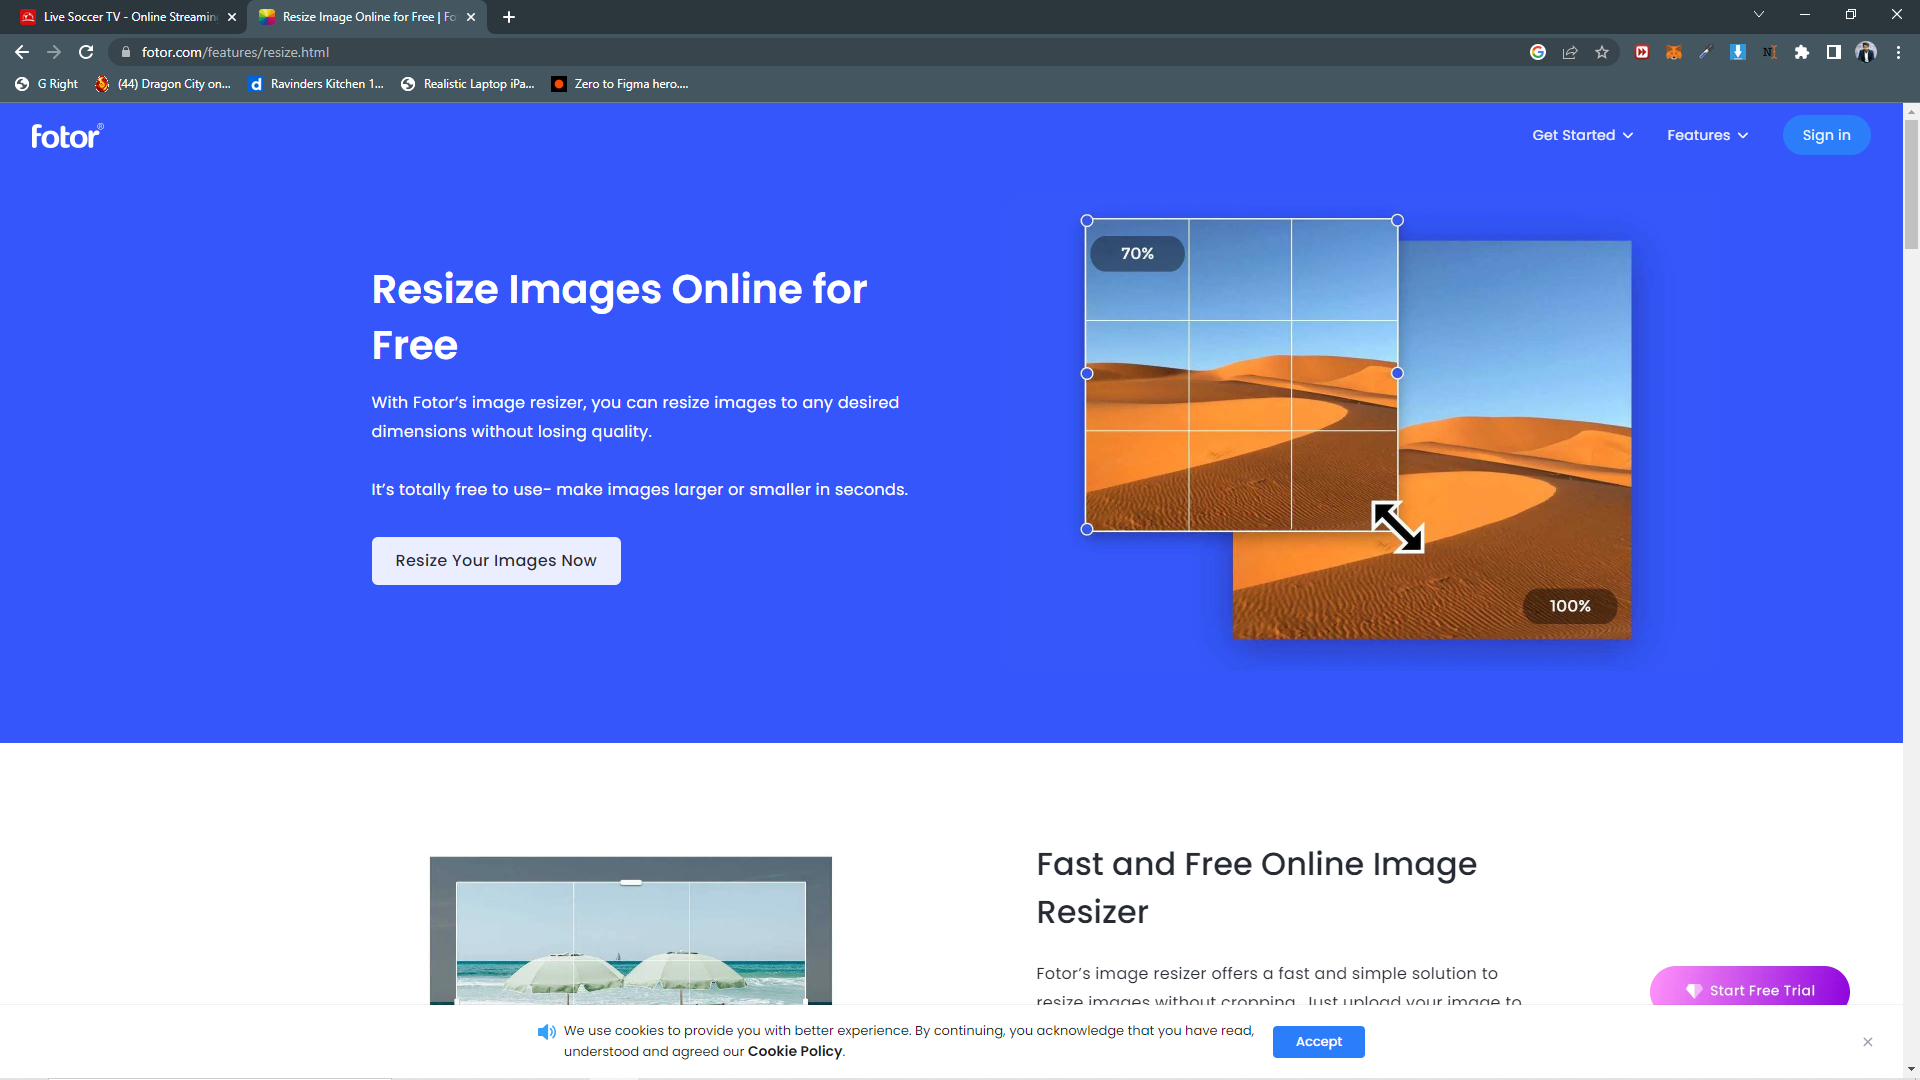Click the beach umbrellas preview image
The width and height of the screenshot is (1920, 1080).
pos(631,931)
